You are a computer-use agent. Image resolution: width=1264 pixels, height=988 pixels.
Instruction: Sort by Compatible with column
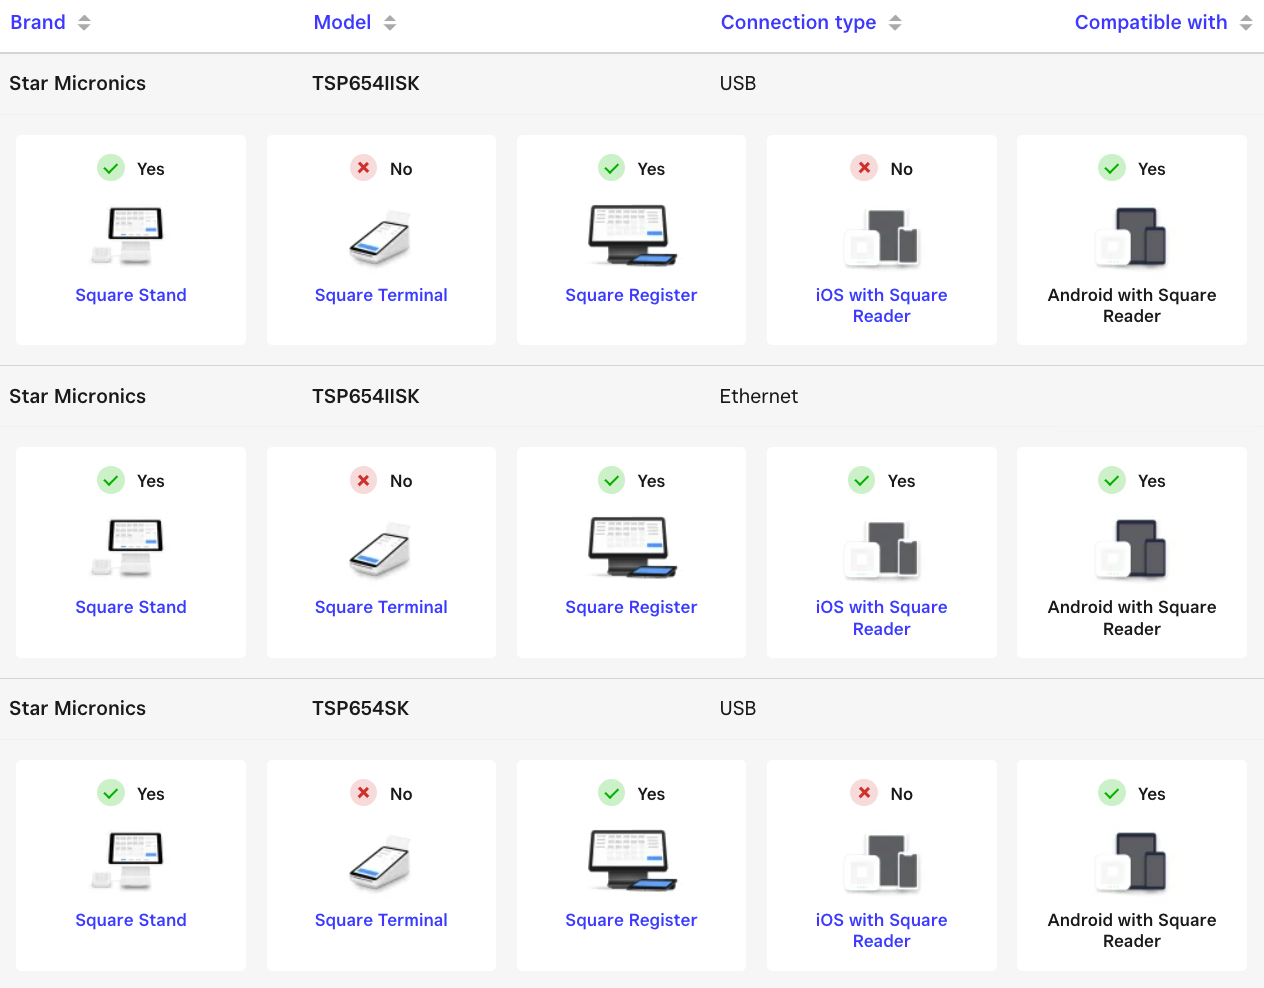tap(1163, 22)
